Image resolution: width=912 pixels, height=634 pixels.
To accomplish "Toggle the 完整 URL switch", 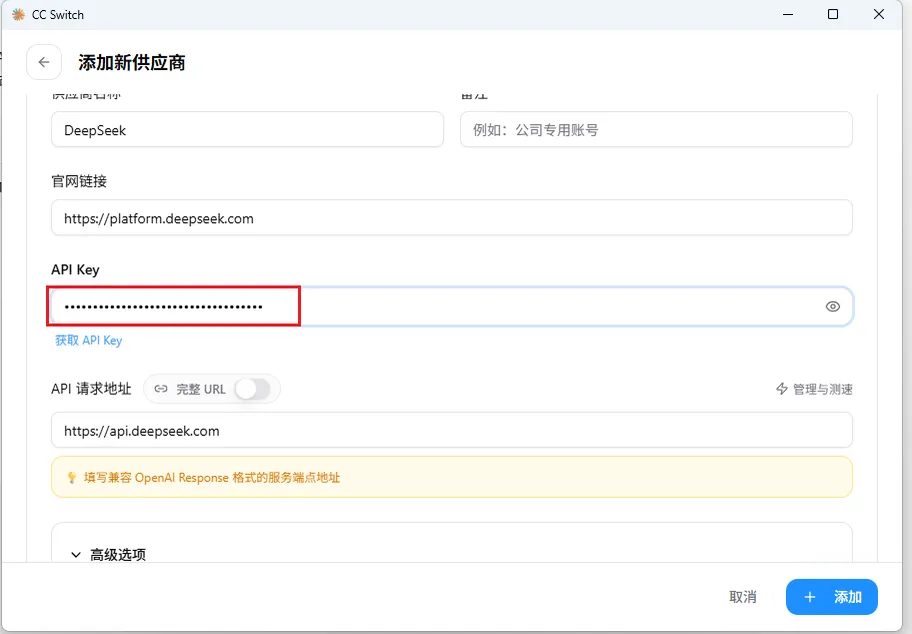I will point(252,389).
